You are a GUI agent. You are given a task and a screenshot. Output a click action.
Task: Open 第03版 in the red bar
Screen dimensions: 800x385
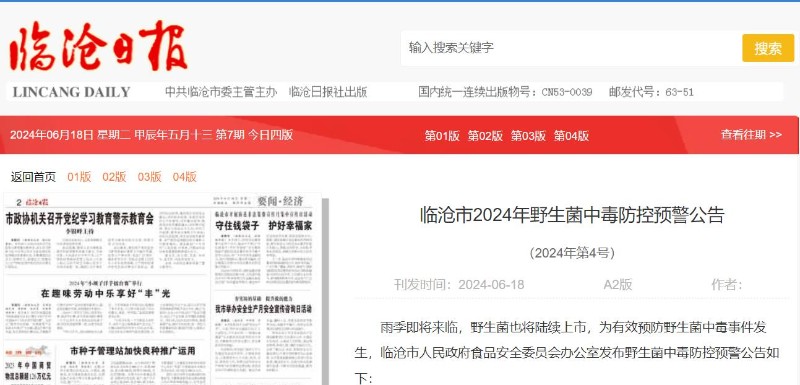[529, 136]
